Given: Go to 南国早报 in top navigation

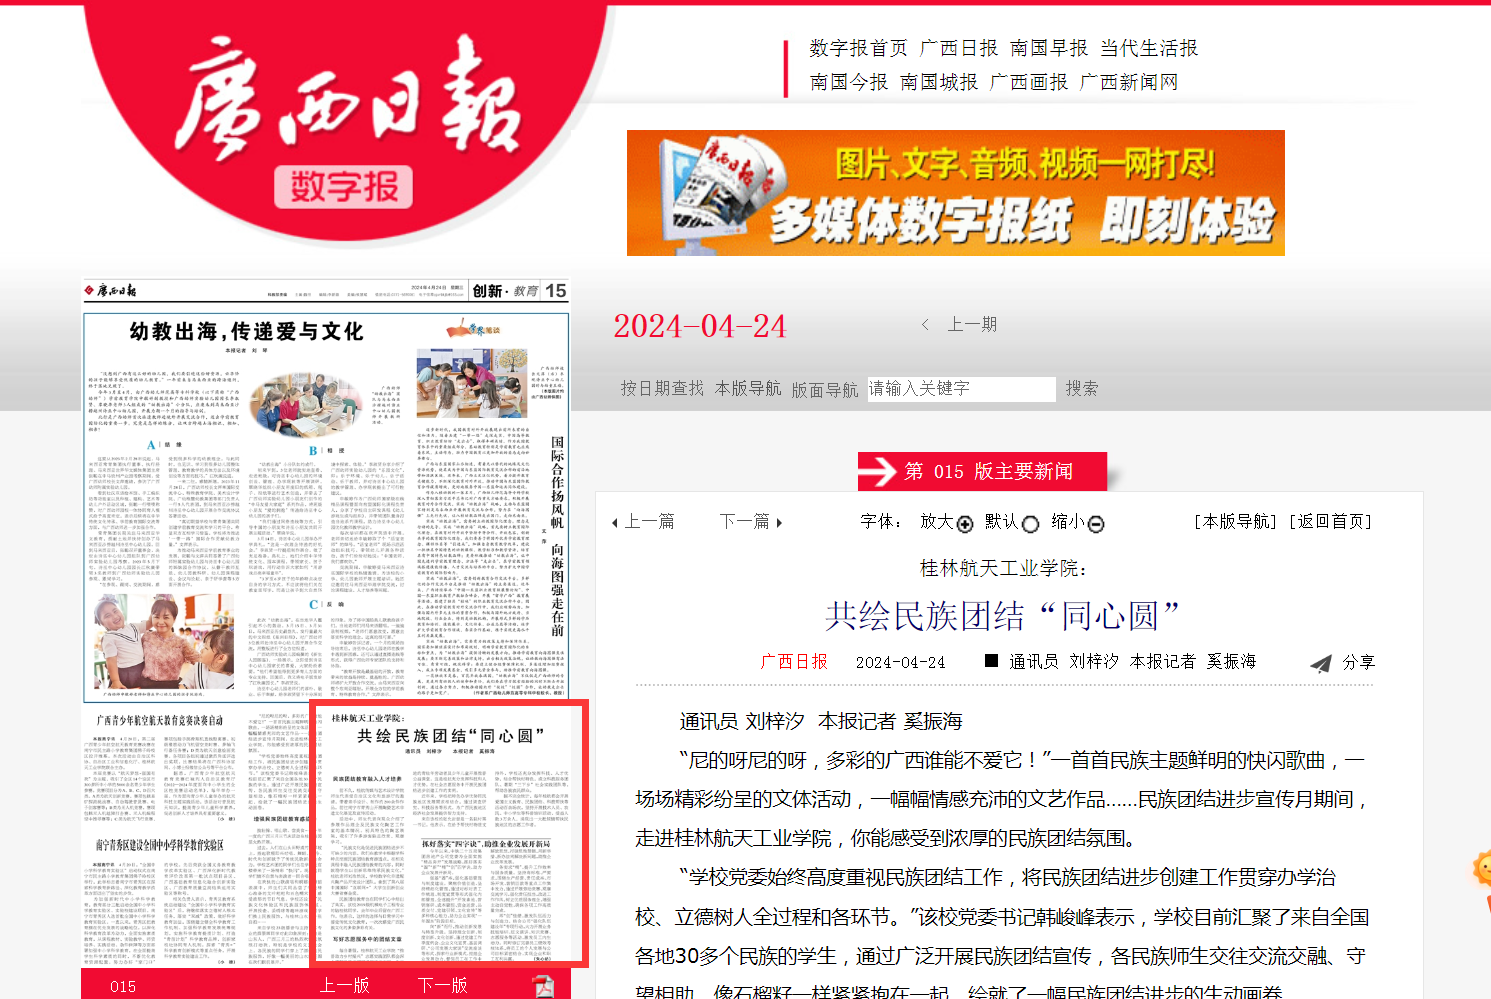Looking at the screenshot, I should (1048, 48).
